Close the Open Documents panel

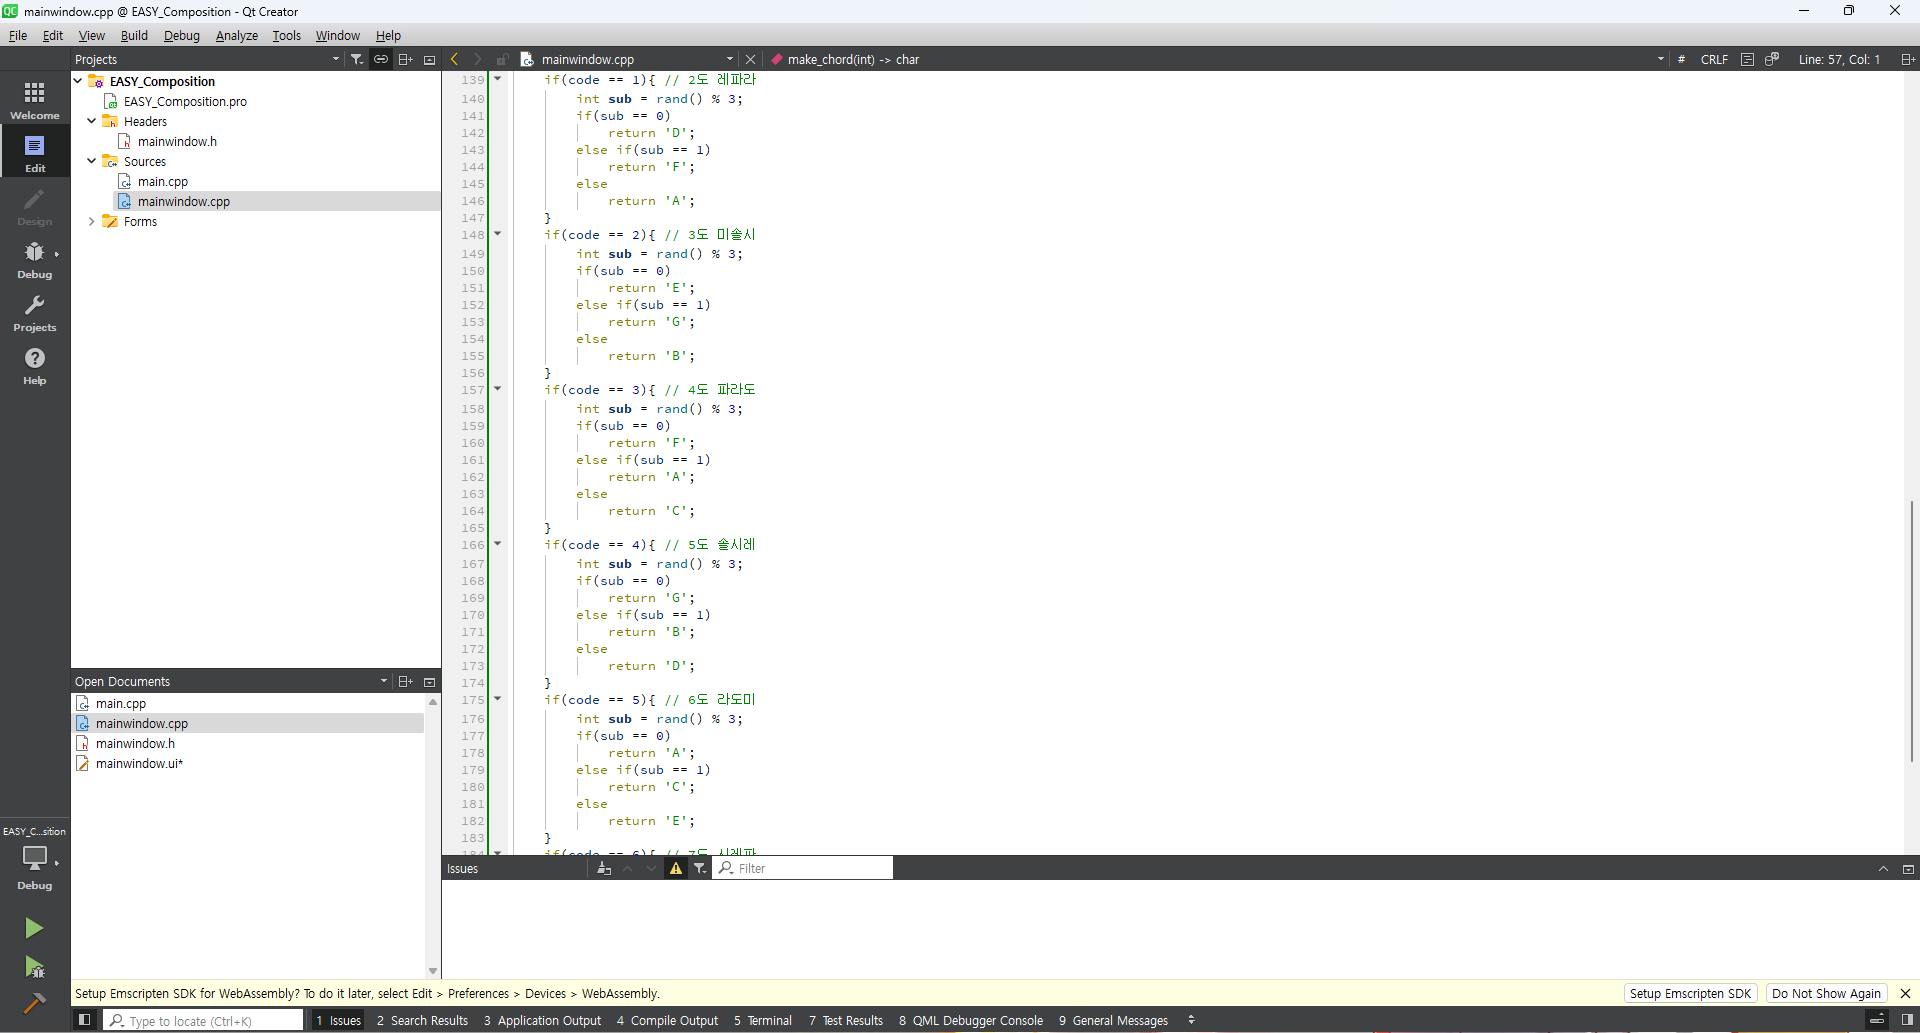[x=430, y=681]
